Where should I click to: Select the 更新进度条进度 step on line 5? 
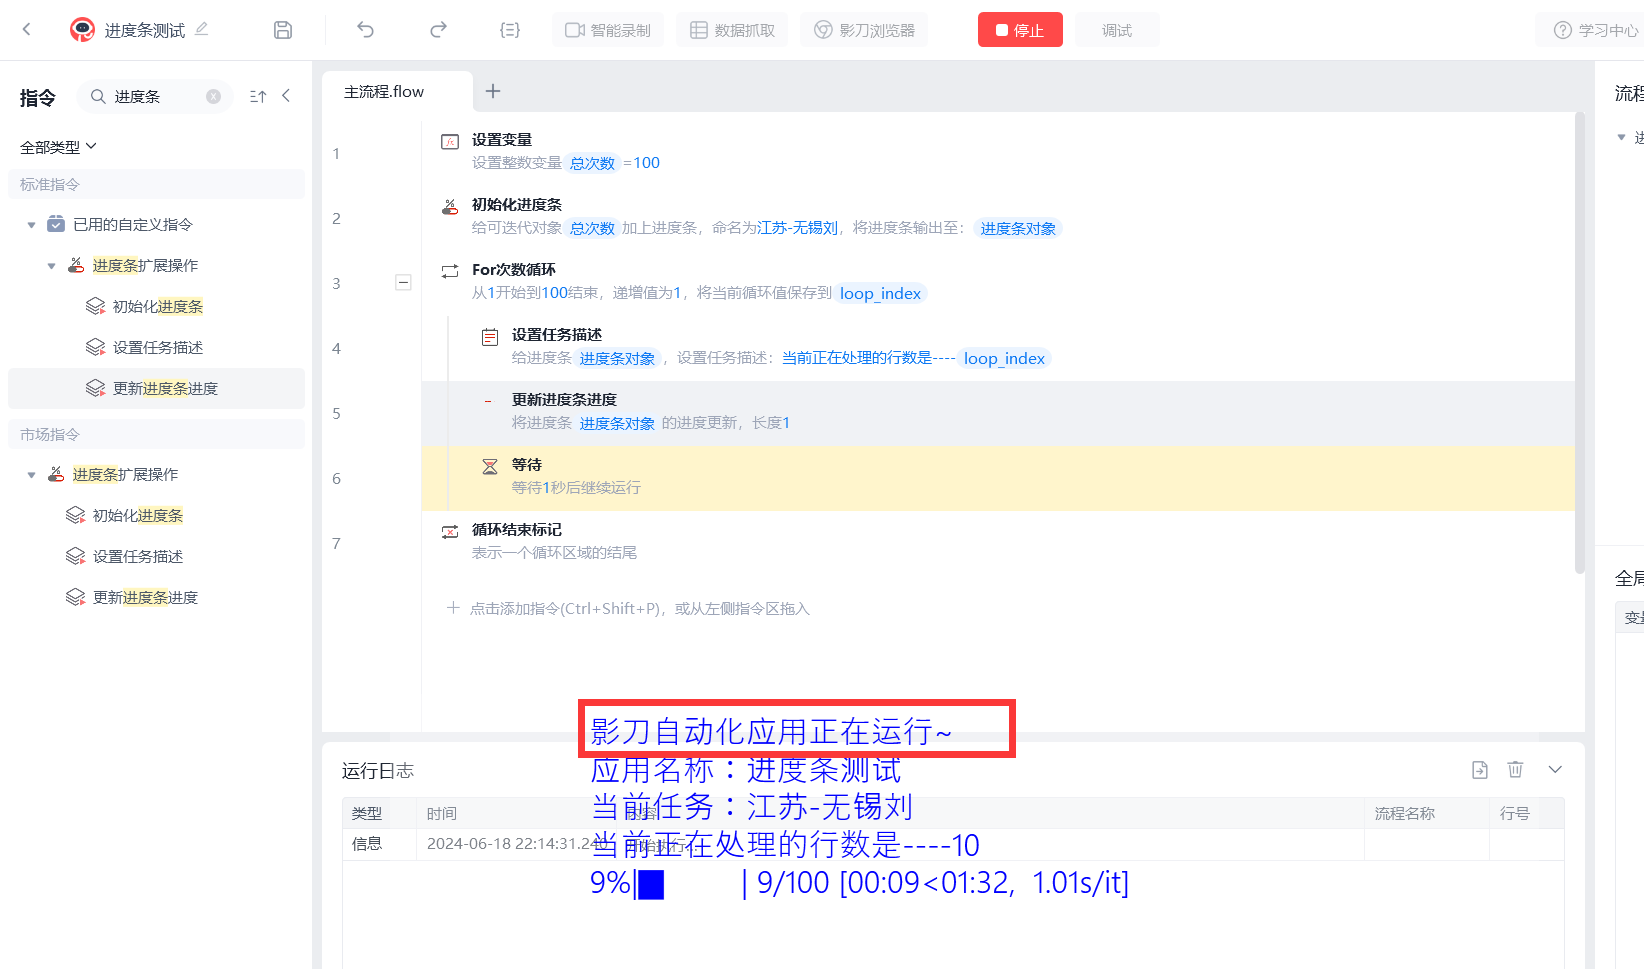pos(998,413)
